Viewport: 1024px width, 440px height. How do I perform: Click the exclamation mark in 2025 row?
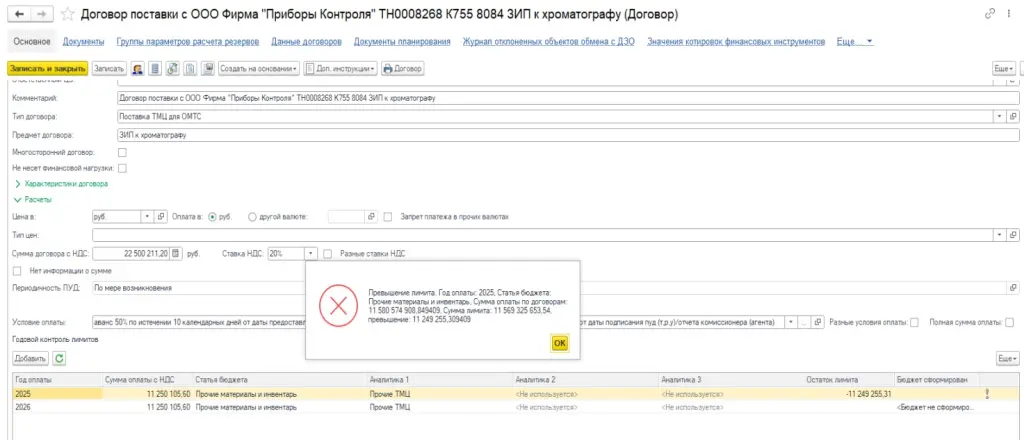(987, 394)
